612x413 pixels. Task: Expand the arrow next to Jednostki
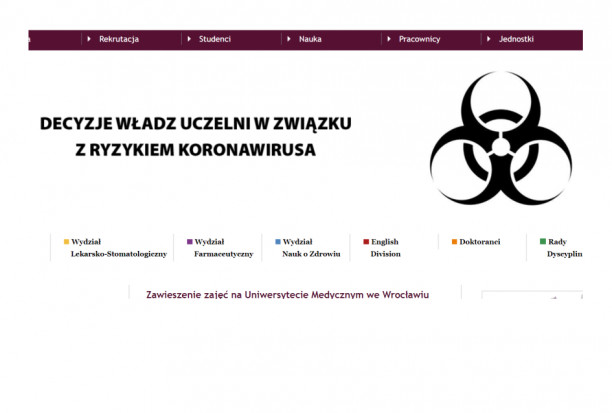pos(489,39)
